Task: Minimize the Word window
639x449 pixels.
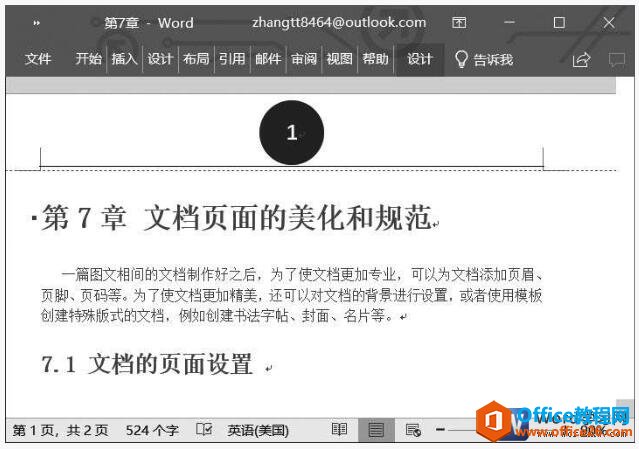Action: coord(509,22)
